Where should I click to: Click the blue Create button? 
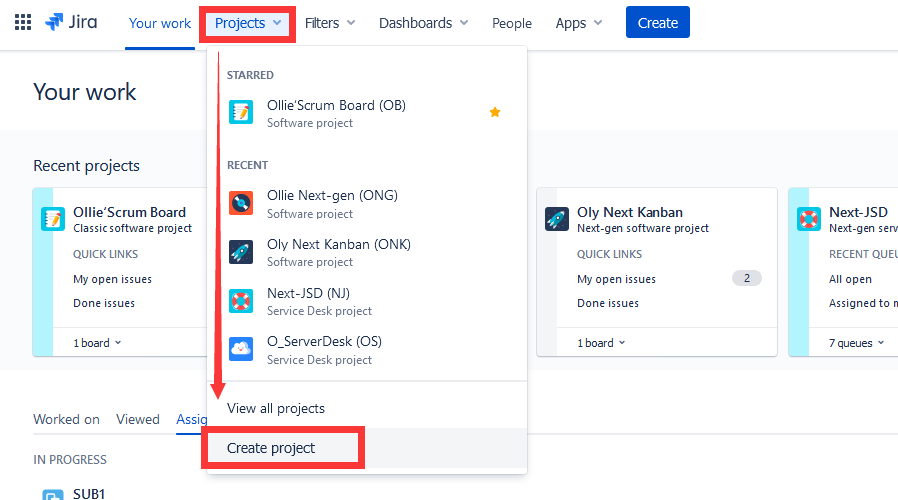657,22
